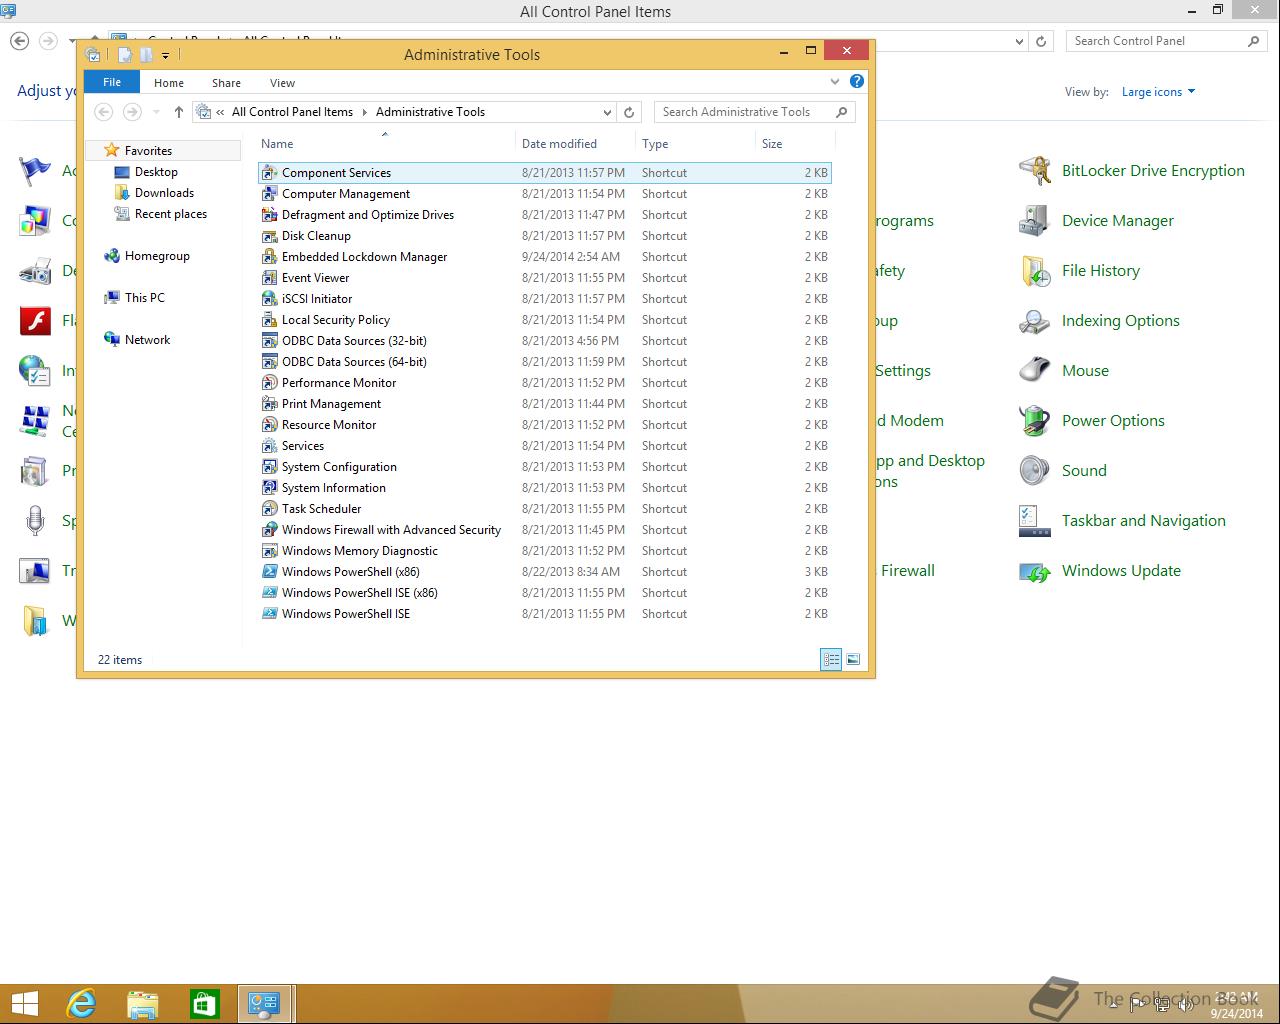
Task: Sort files by Name column
Action: [x=386, y=144]
